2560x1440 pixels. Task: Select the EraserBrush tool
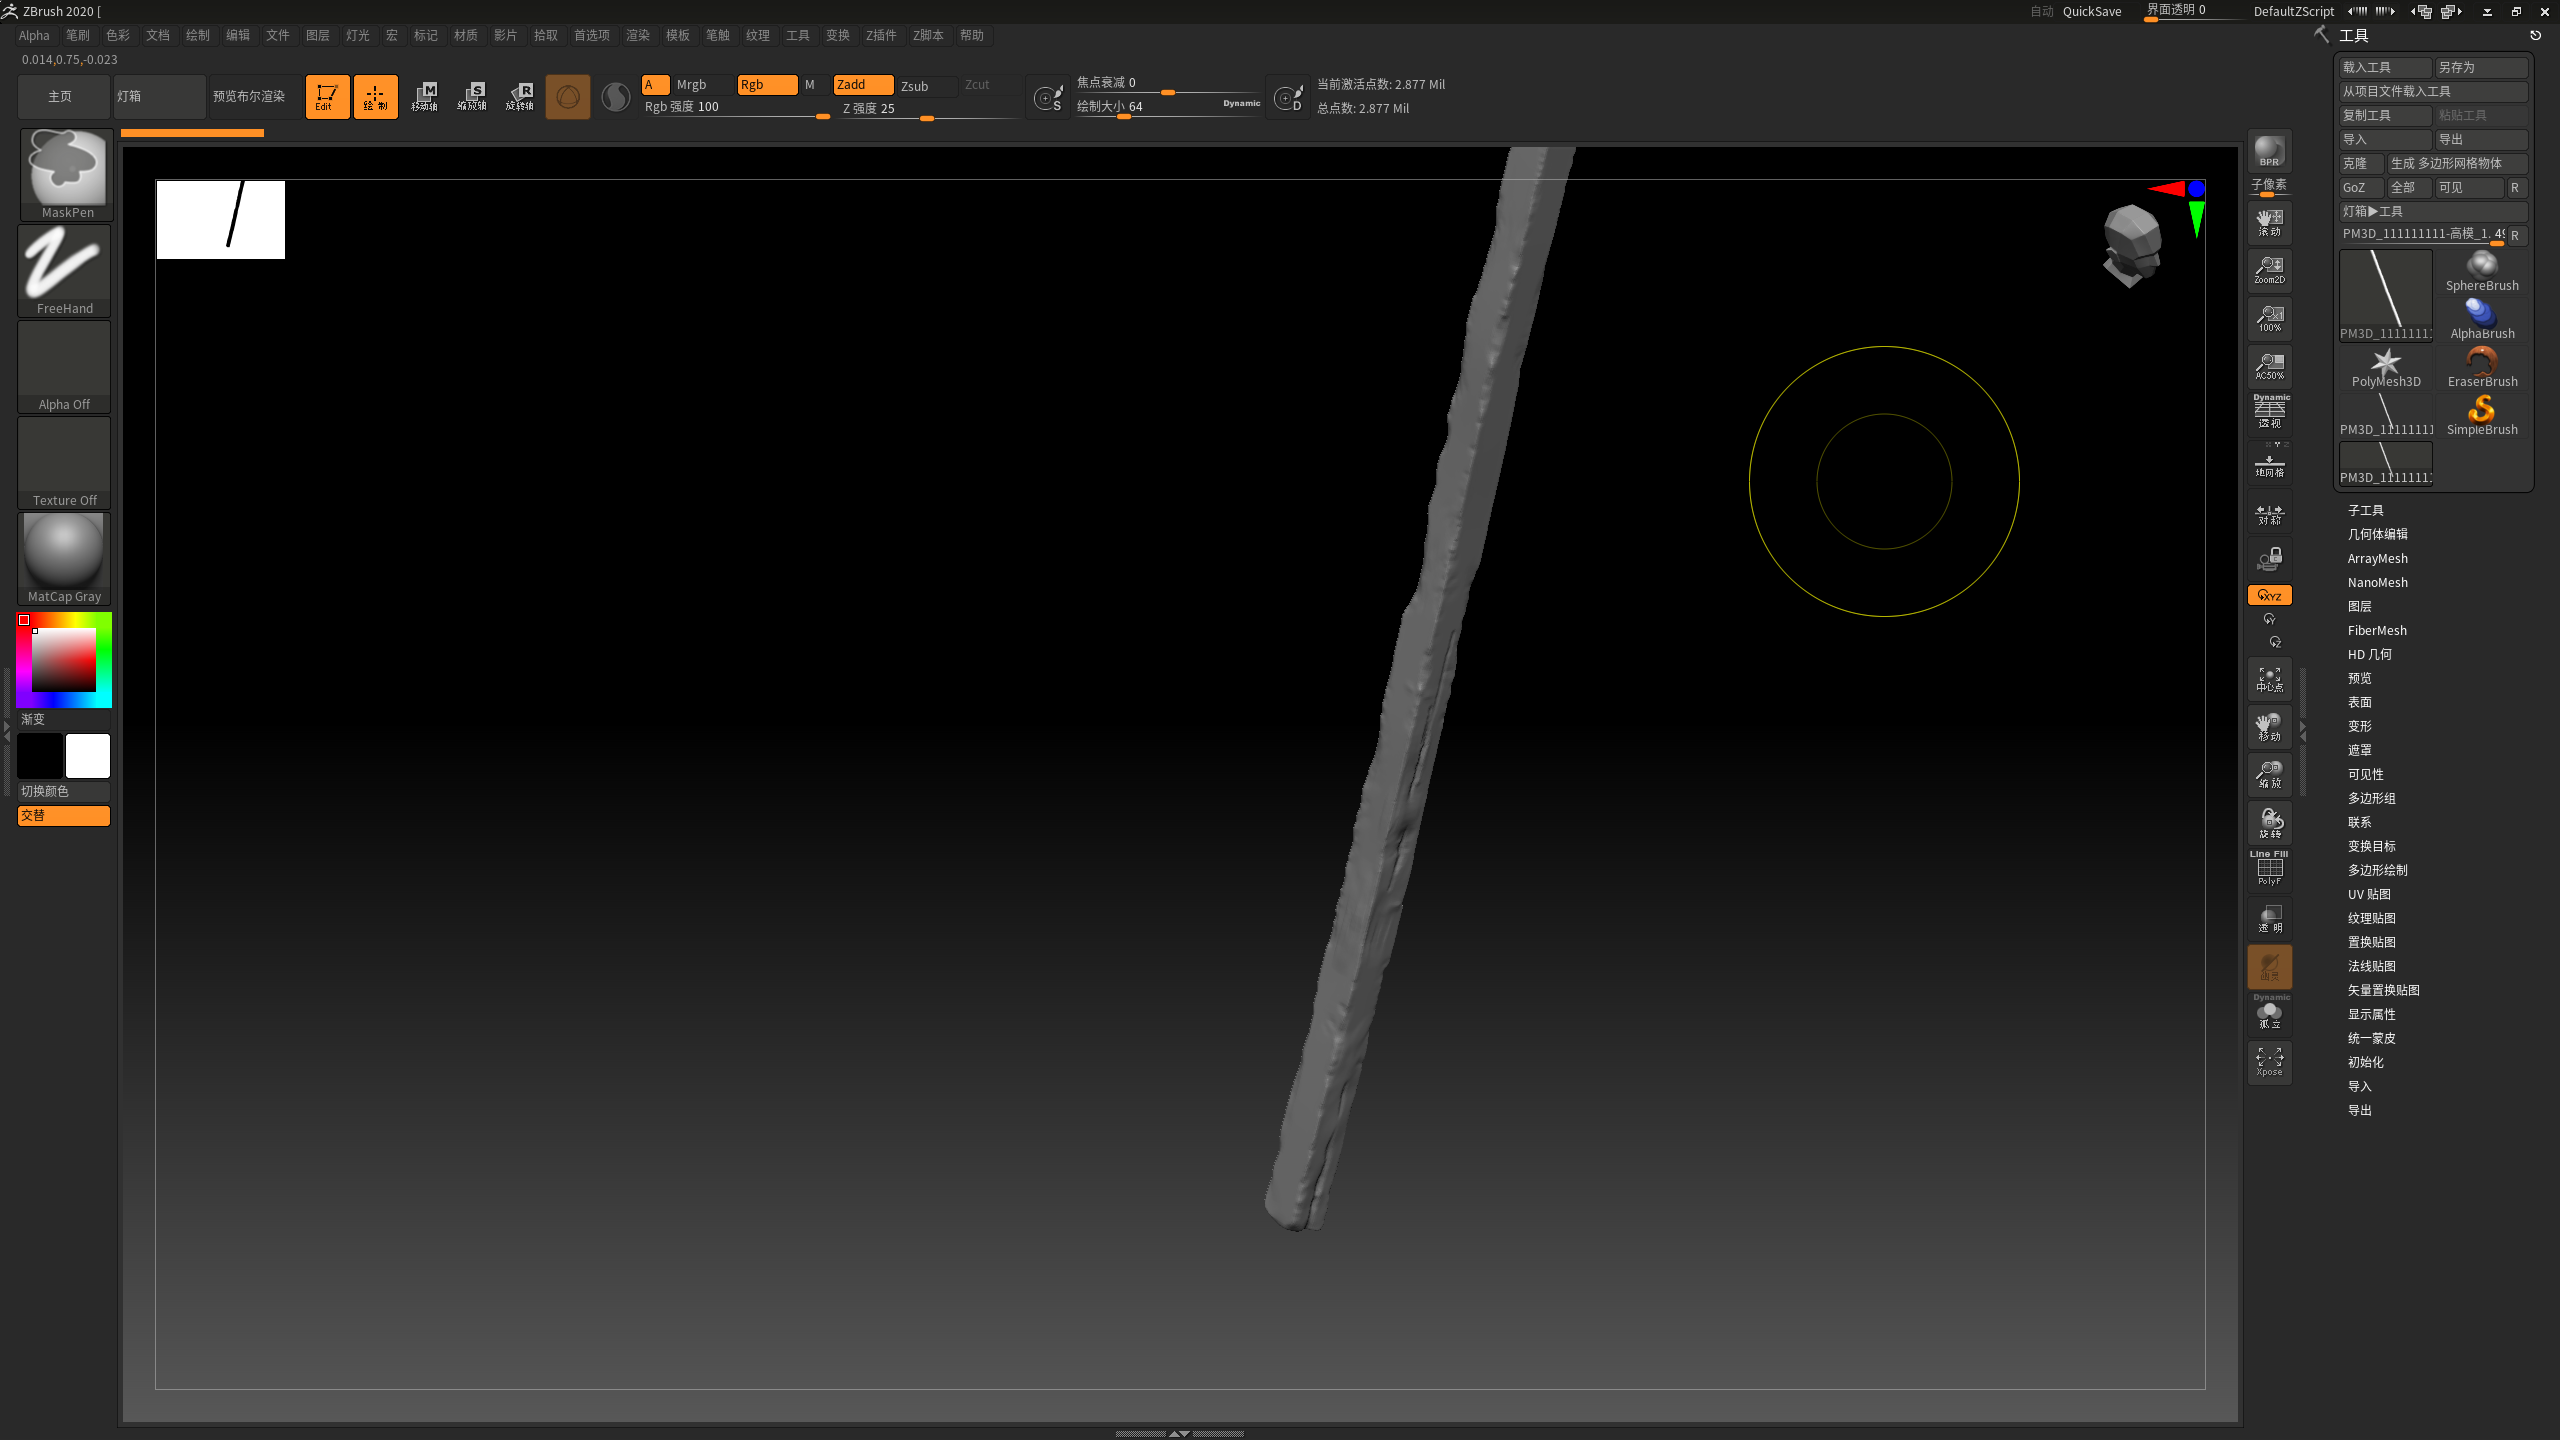2482,366
